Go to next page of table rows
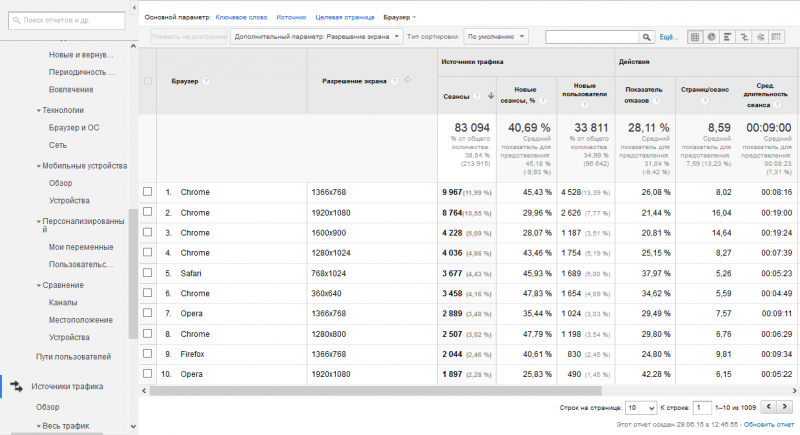This screenshot has width=800, height=435. pos(786,408)
